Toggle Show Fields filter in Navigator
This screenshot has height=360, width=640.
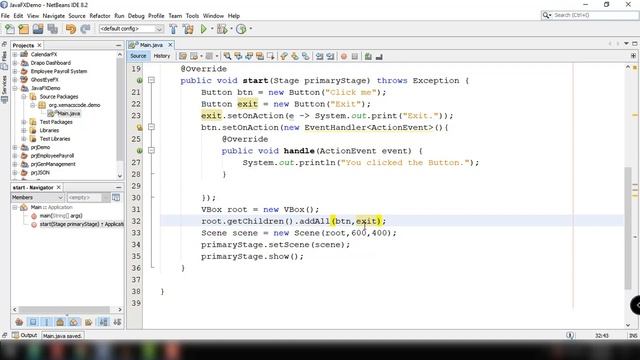click(x=33, y=322)
